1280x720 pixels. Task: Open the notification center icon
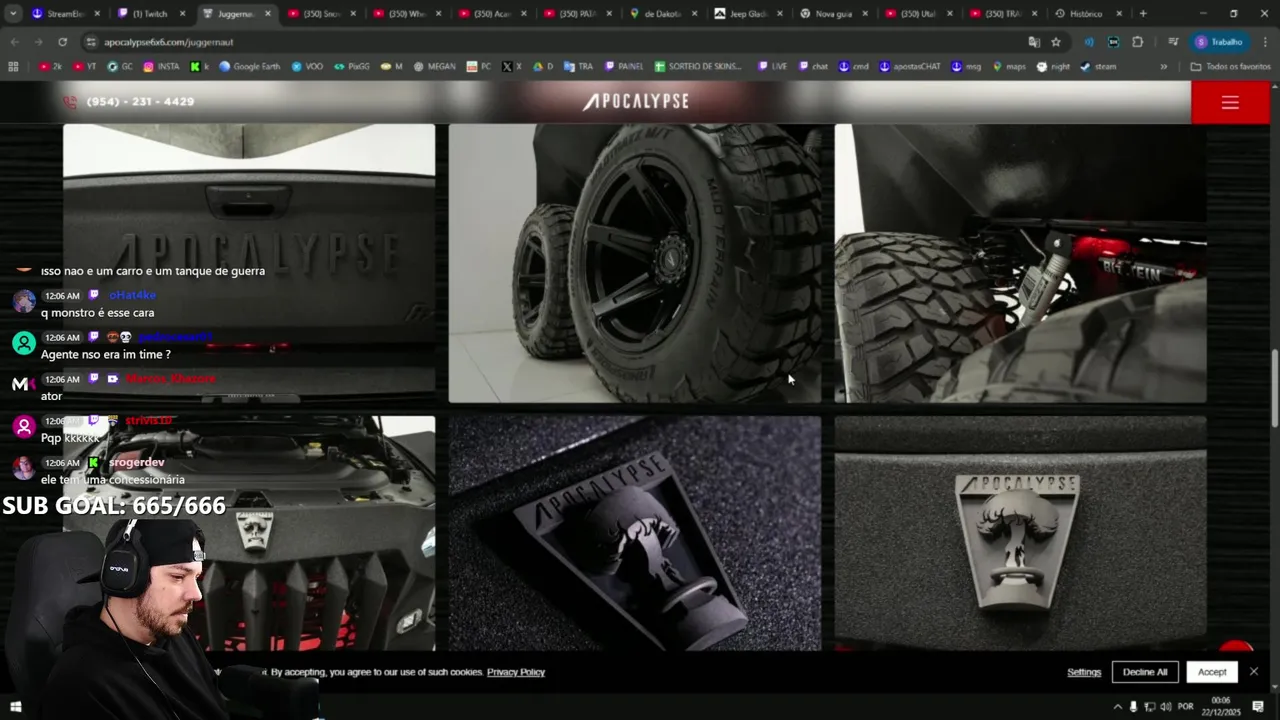(x=1258, y=707)
